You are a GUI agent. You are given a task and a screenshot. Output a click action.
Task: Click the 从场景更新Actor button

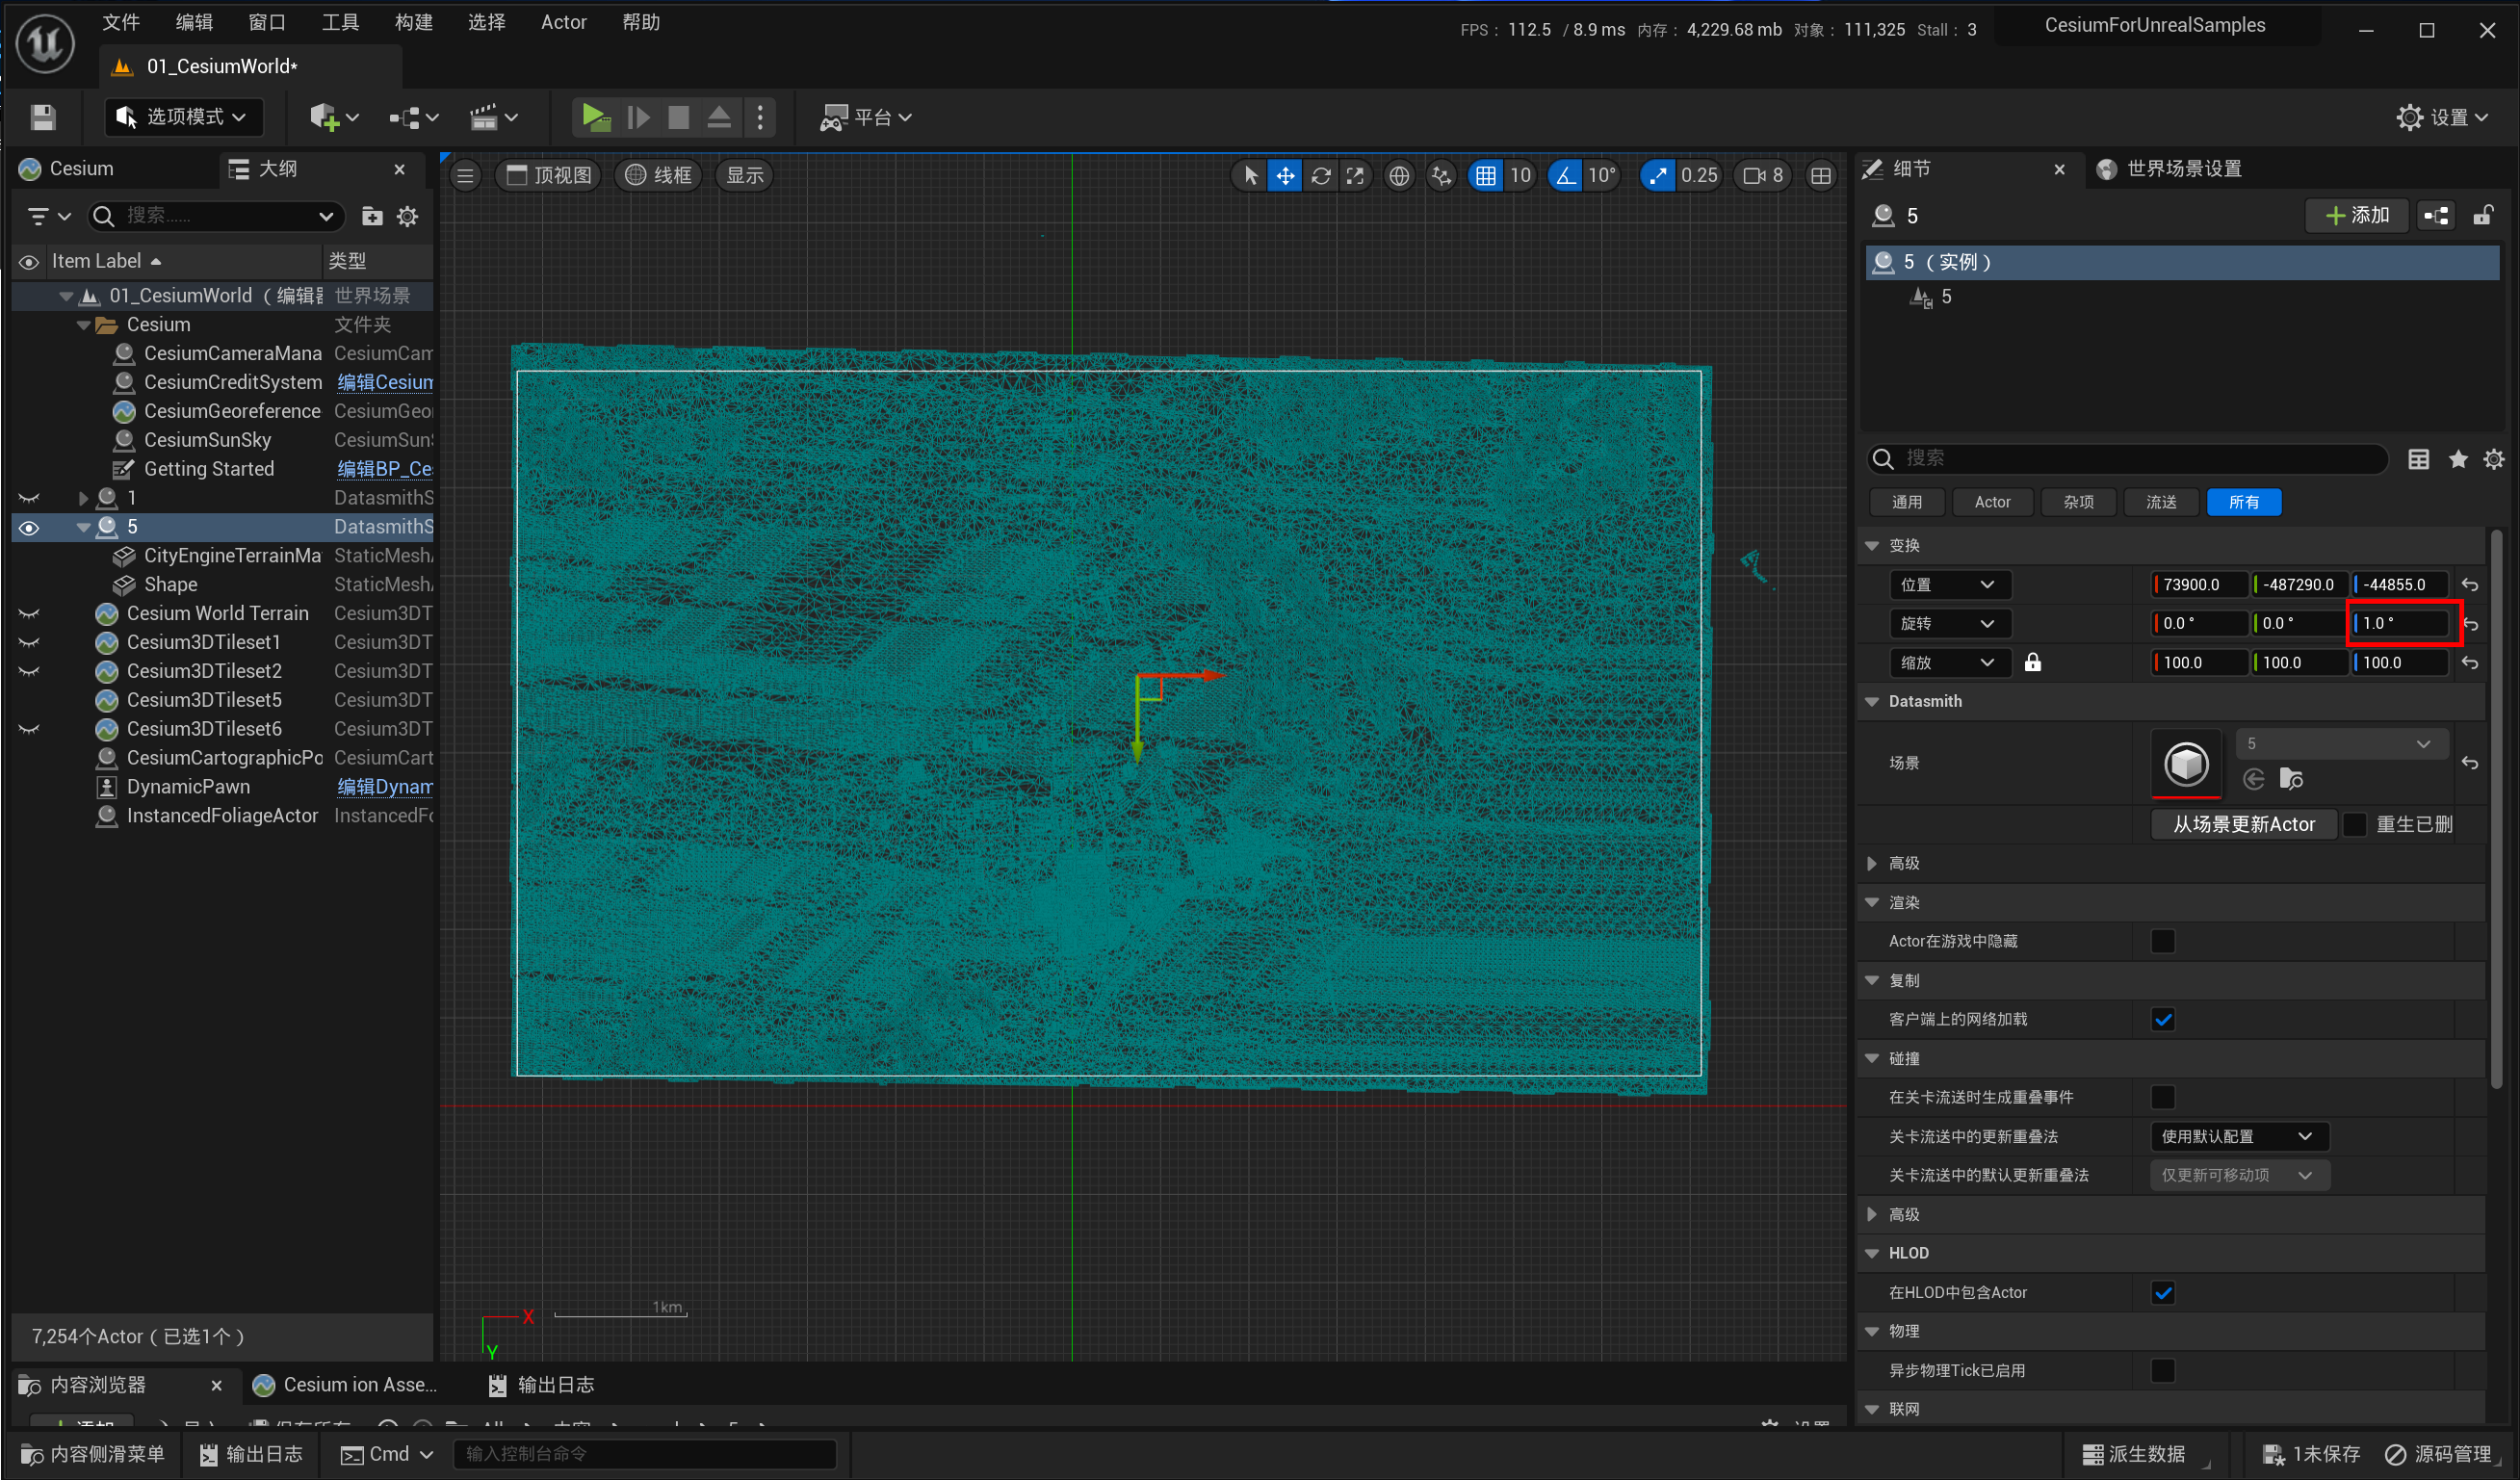[2243, 824]
